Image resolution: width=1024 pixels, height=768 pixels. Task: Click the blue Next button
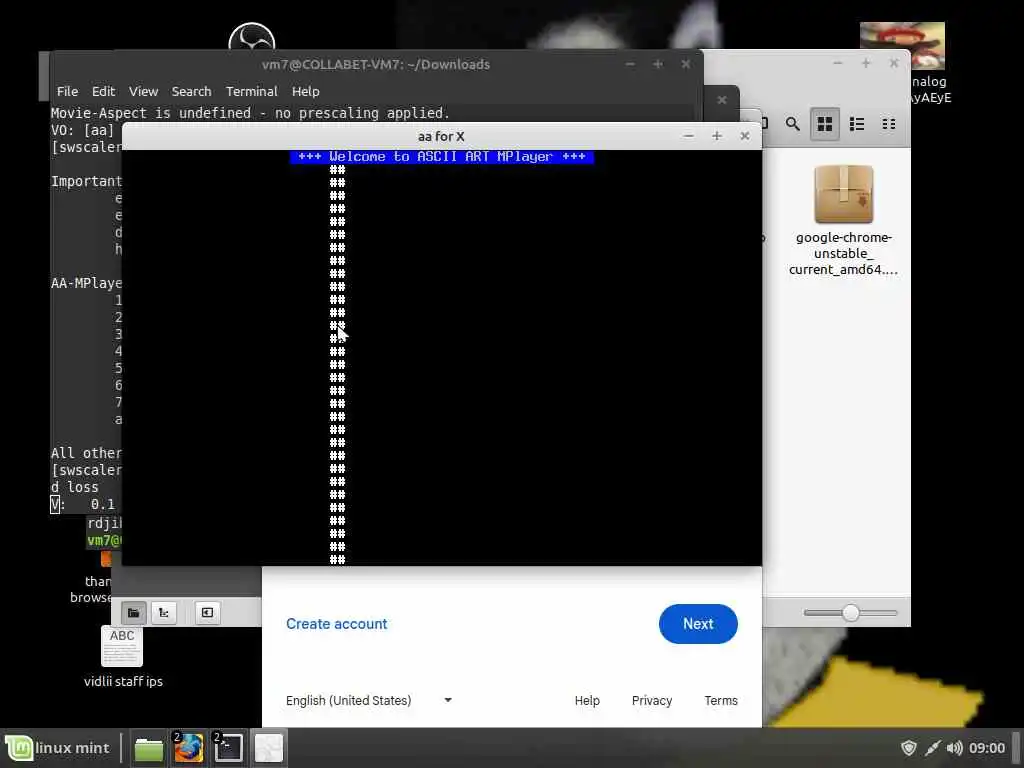click(x=698, y=624)
